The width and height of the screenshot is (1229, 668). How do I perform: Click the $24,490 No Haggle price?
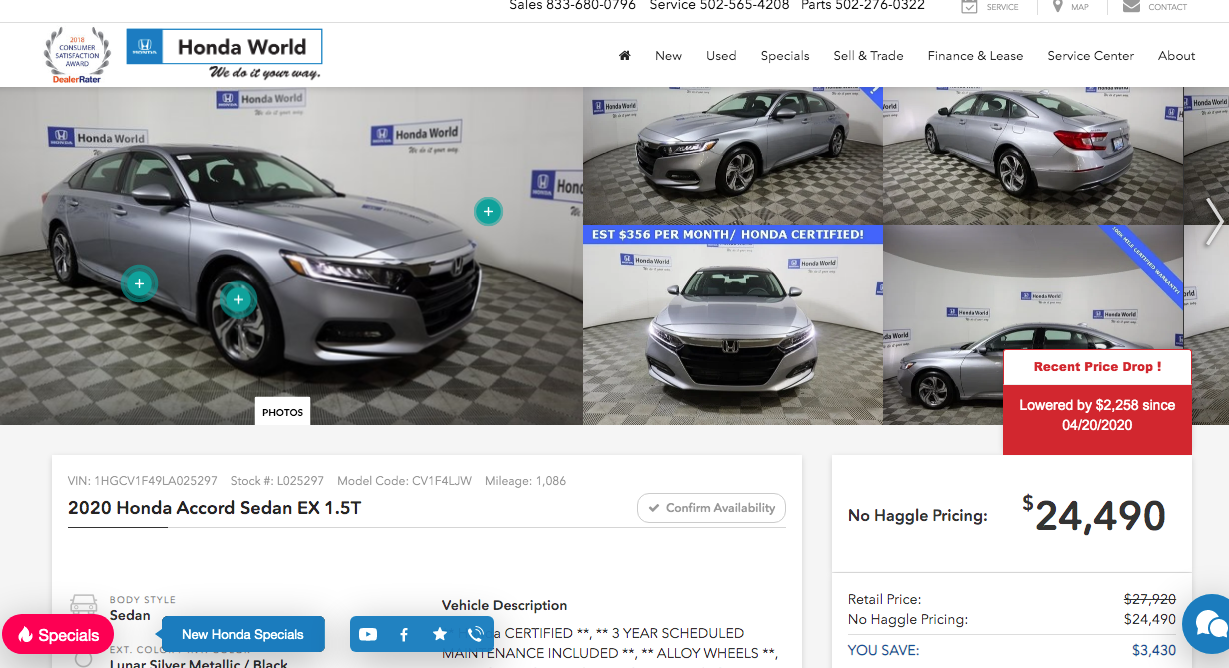tap(1094, 516)
